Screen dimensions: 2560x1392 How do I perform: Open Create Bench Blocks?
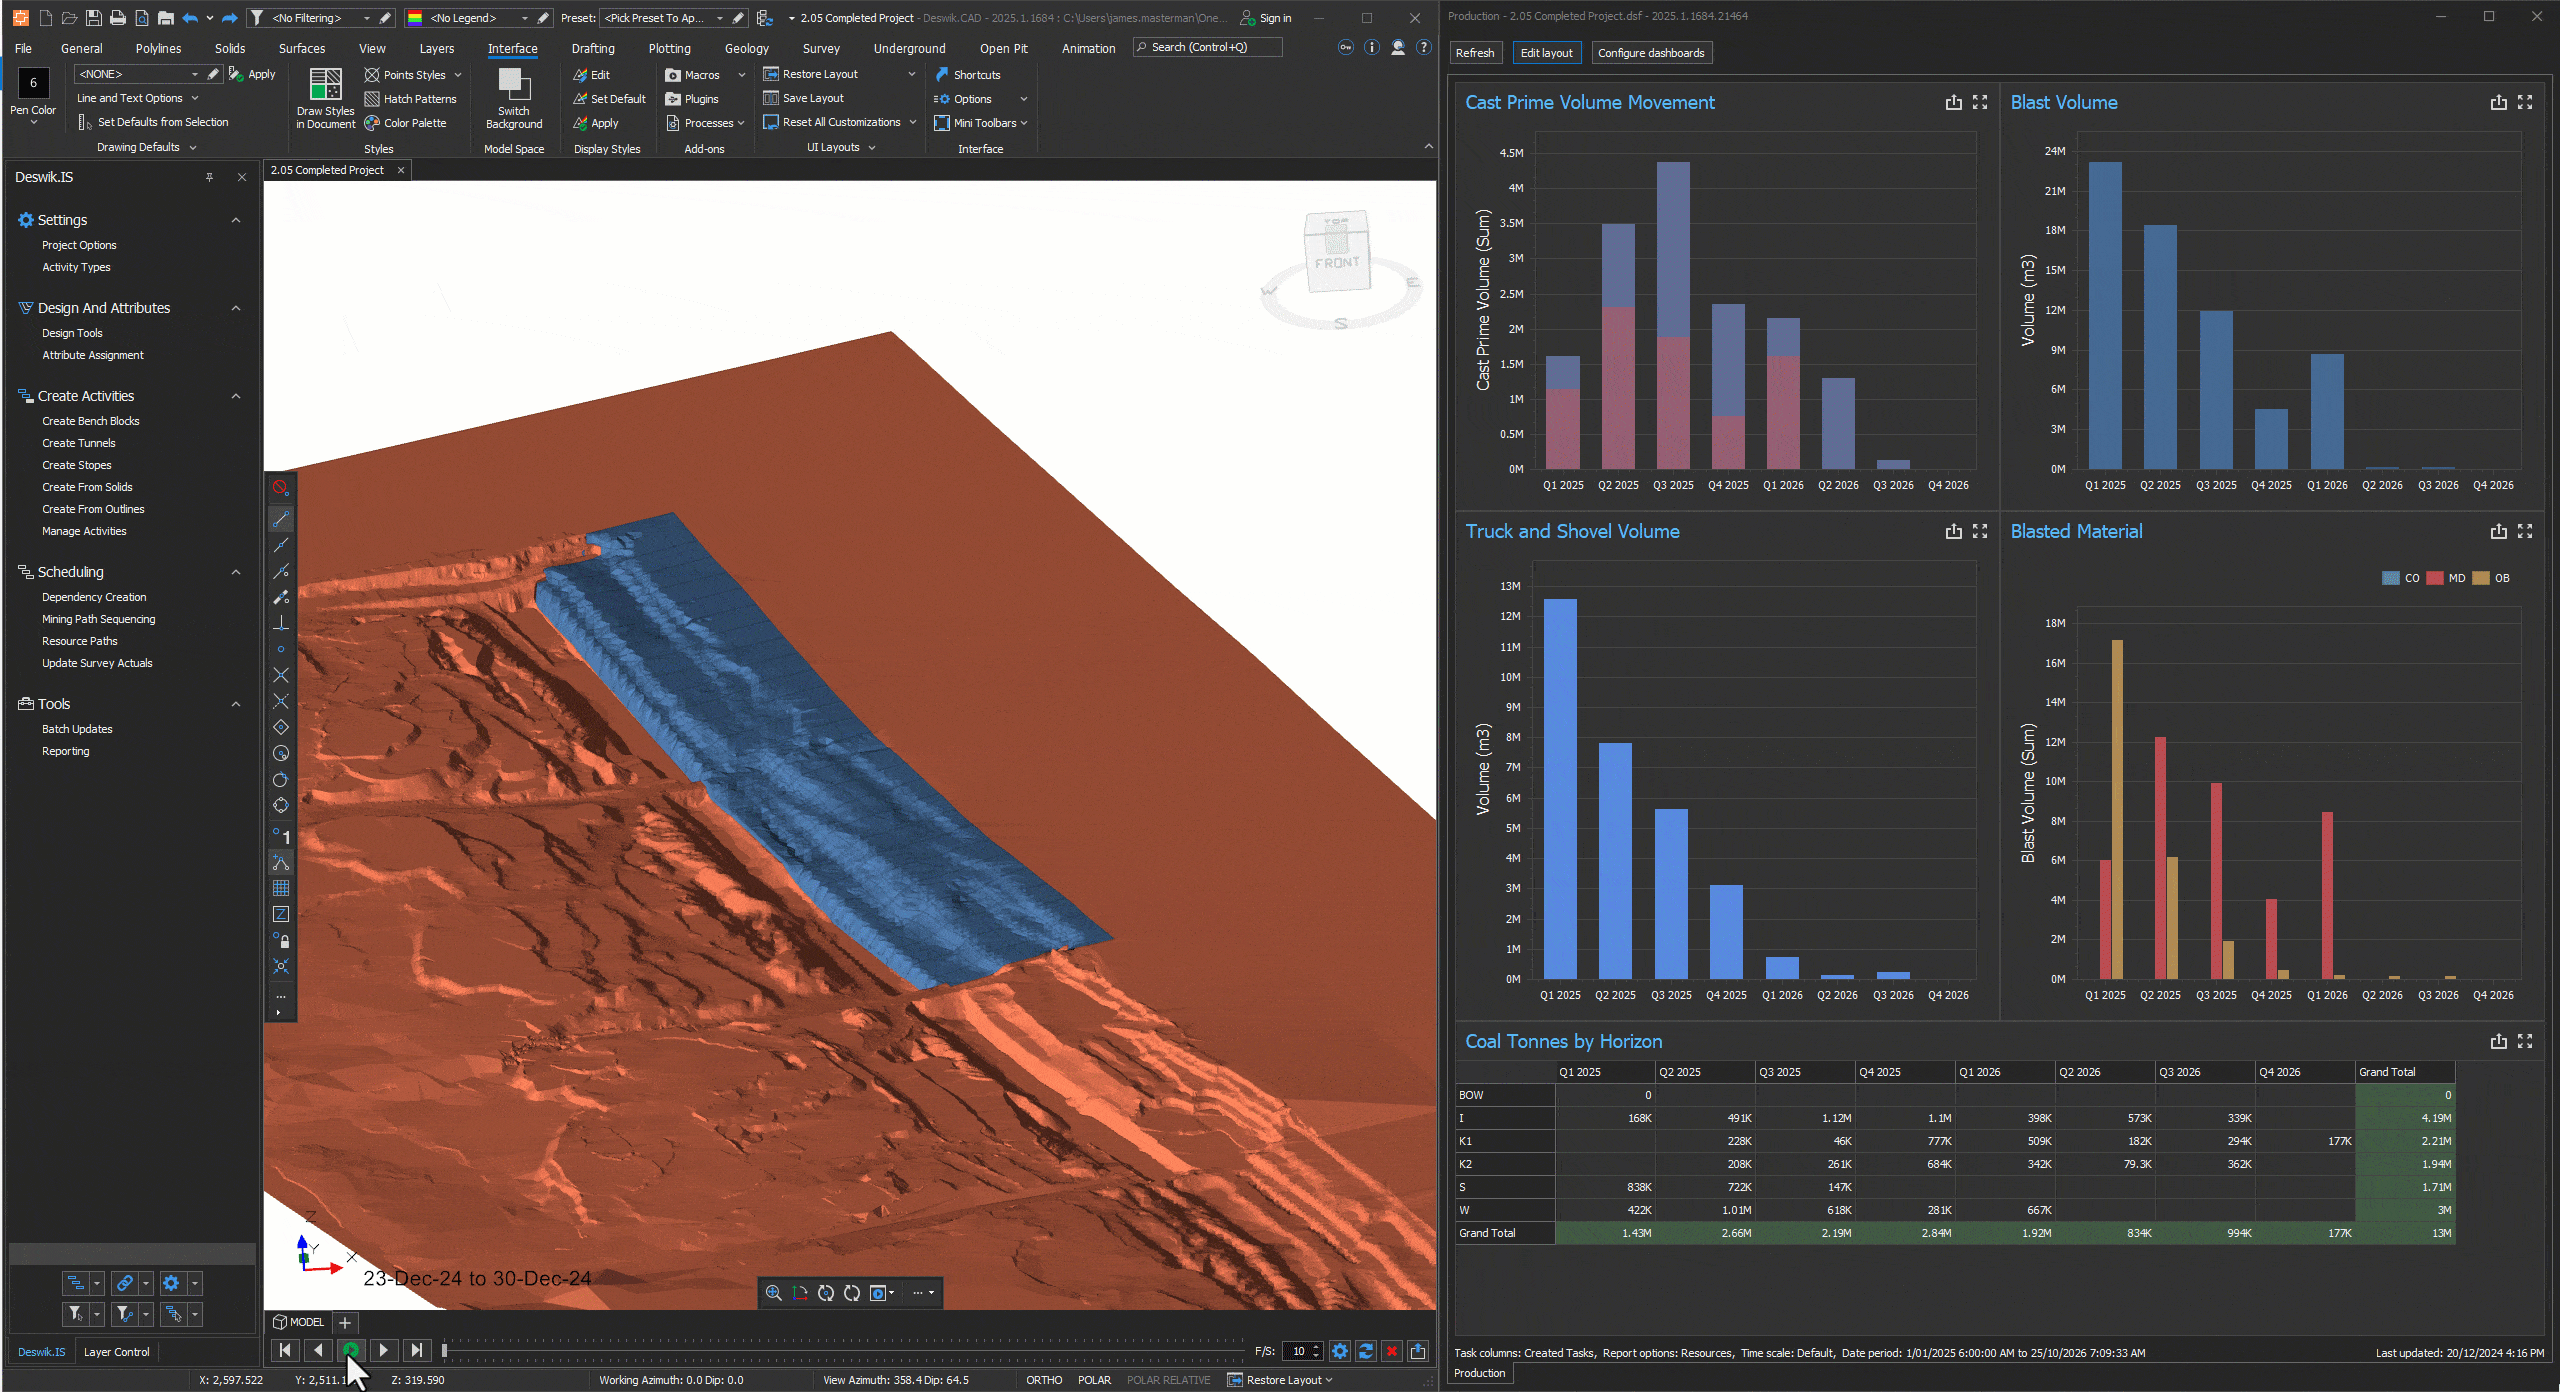pos(91,421)
